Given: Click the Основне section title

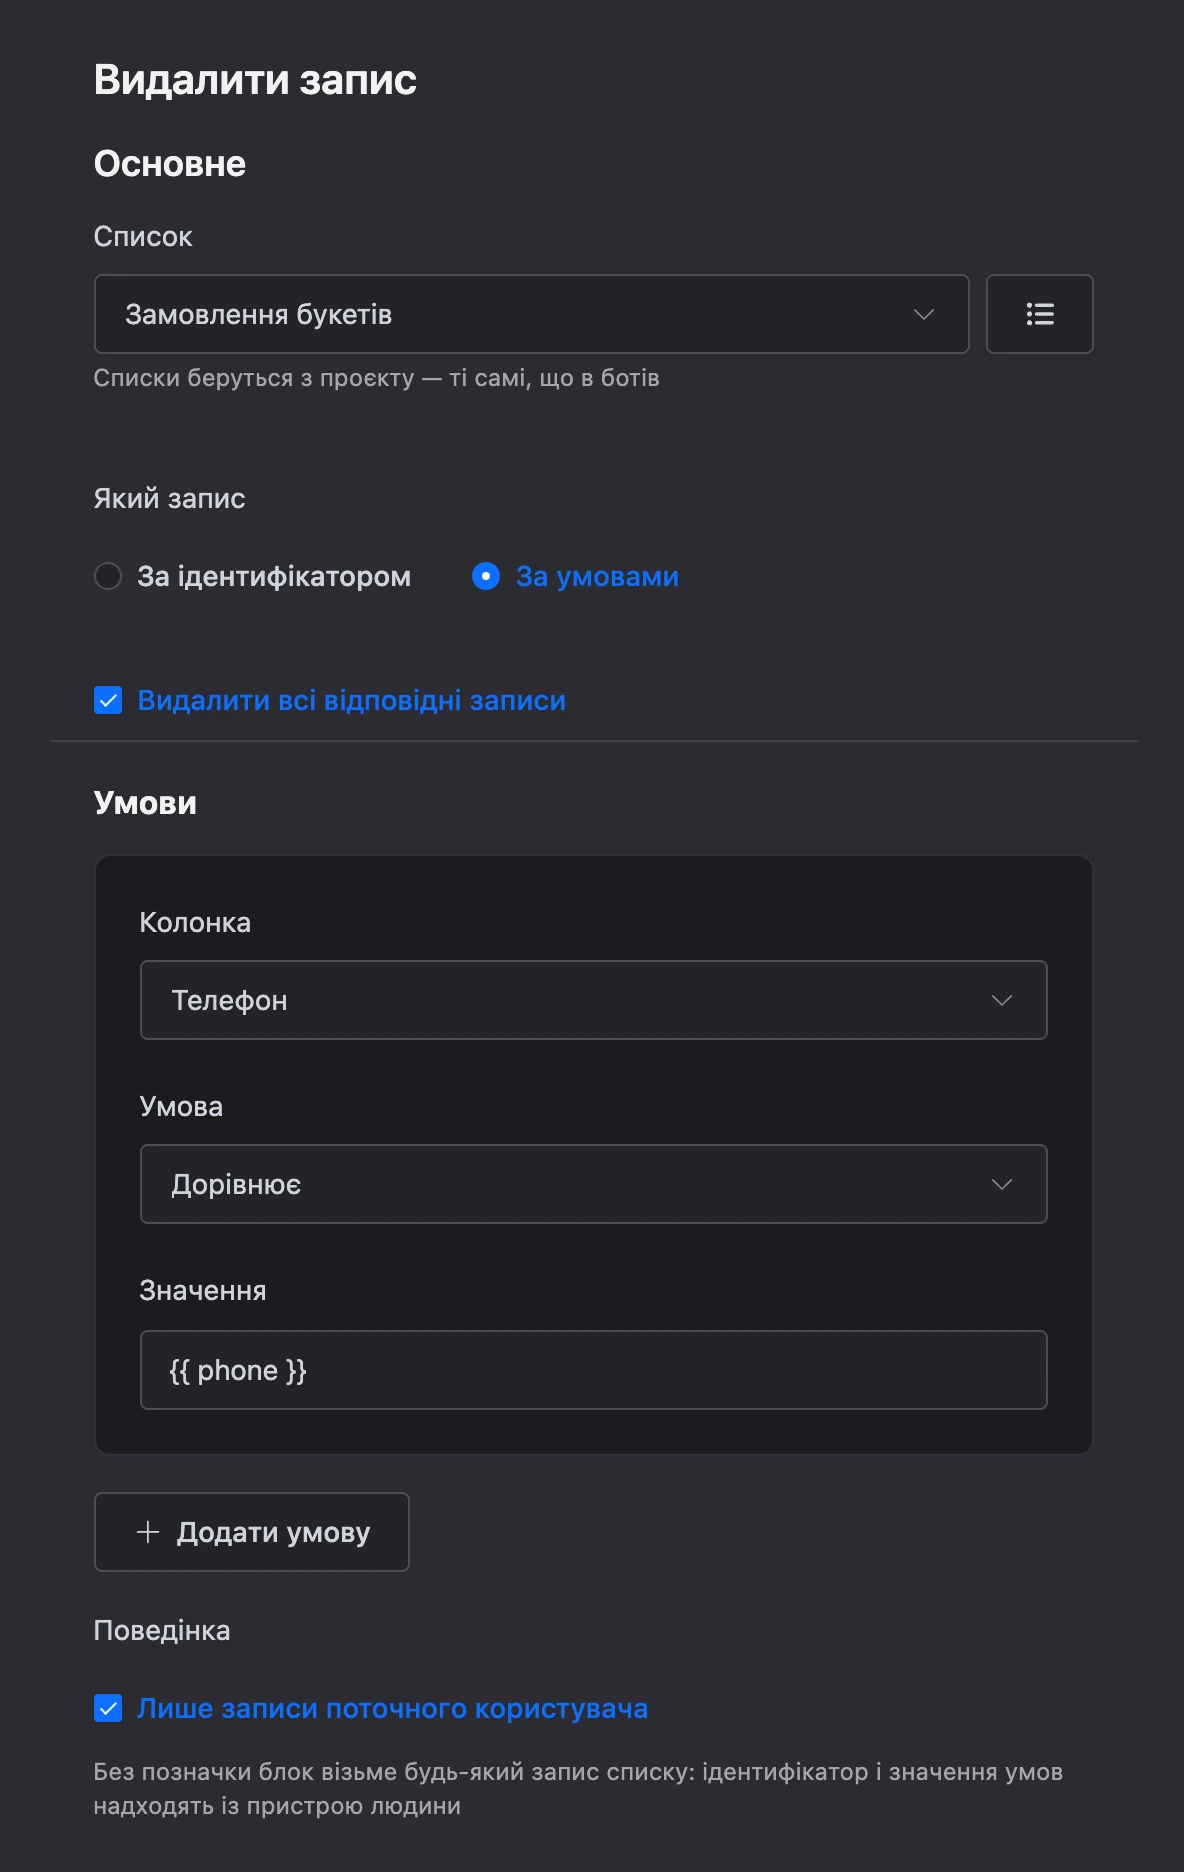Looking at the screenshot, I should 170,164.
